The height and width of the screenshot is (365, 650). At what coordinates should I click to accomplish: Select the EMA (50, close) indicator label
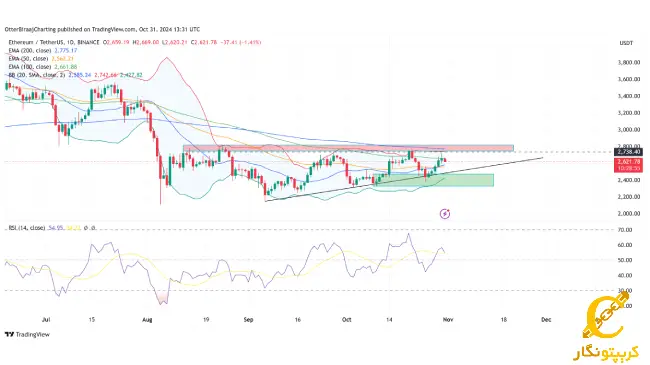pos(29,59)
